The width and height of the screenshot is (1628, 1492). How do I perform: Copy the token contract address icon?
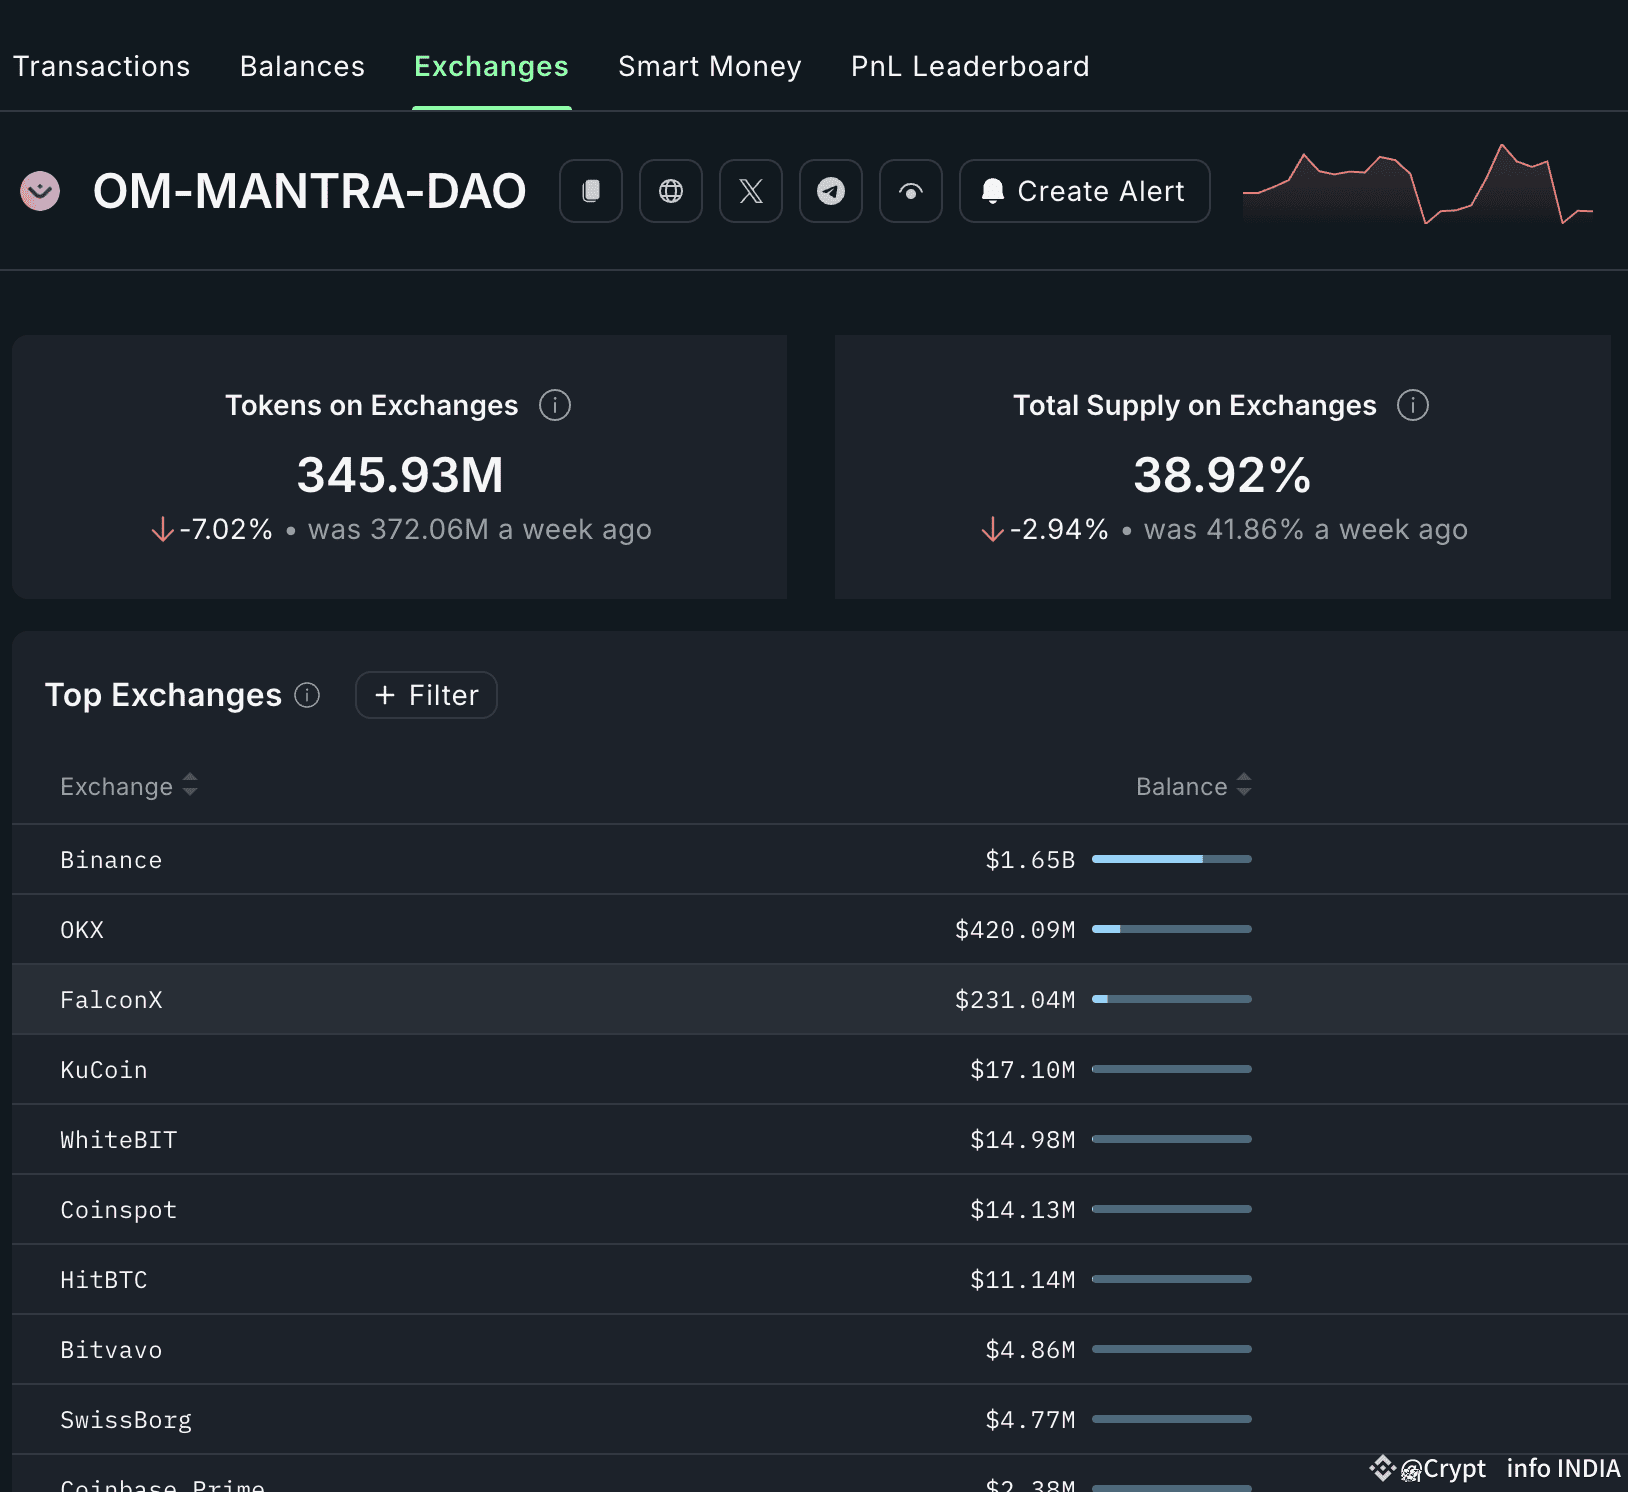click(591, 191)
